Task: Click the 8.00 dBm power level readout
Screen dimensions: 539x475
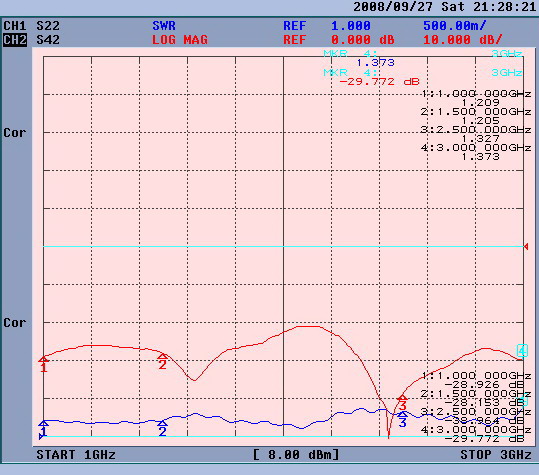Action: [296, 455]
